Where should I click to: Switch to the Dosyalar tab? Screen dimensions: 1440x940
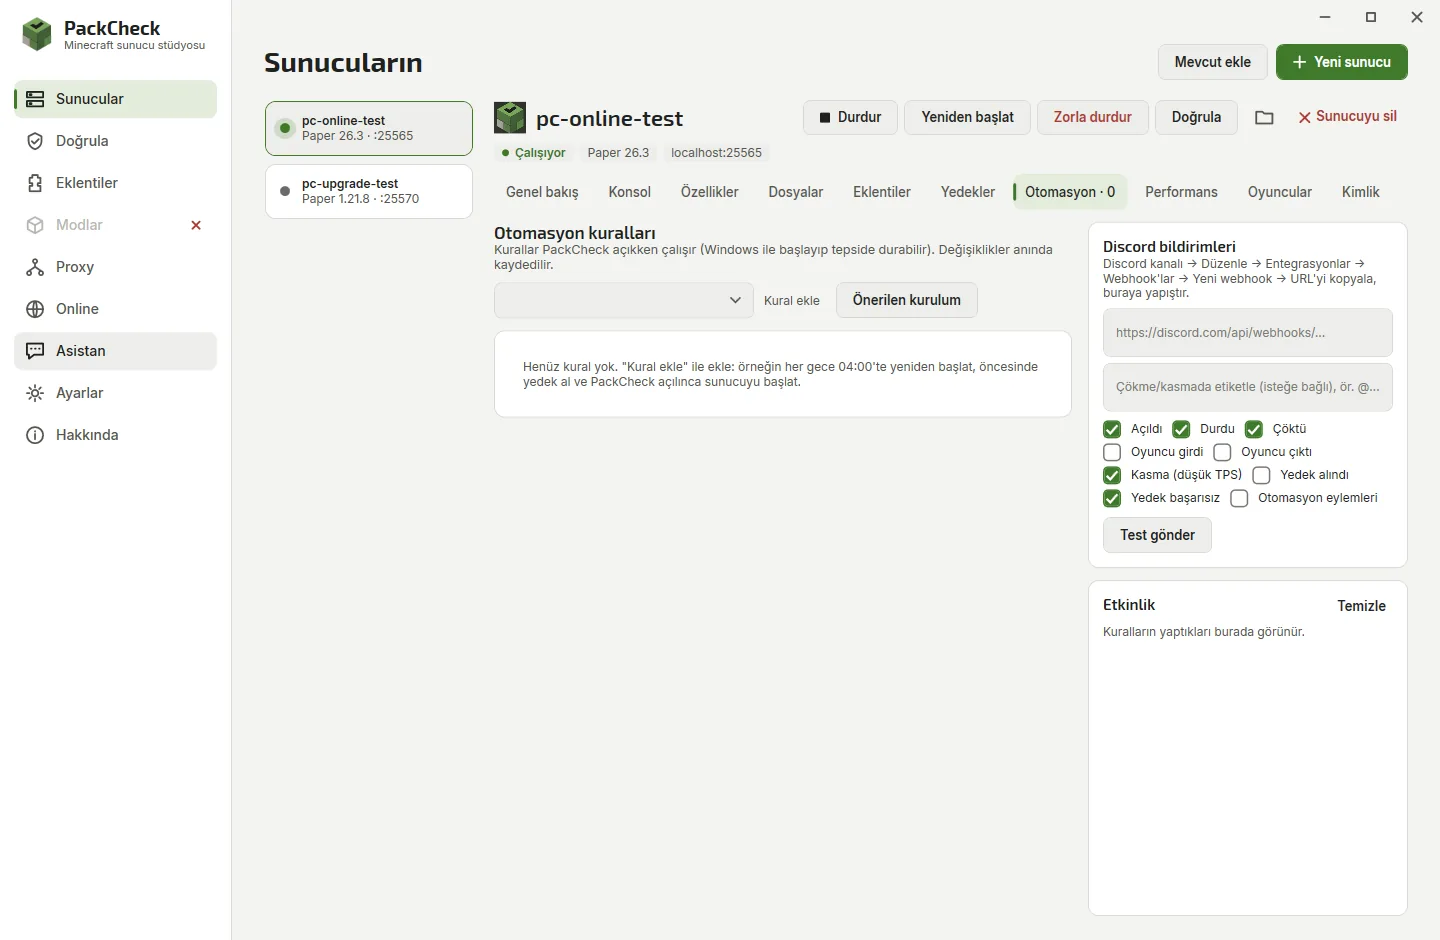pos(796,192)
